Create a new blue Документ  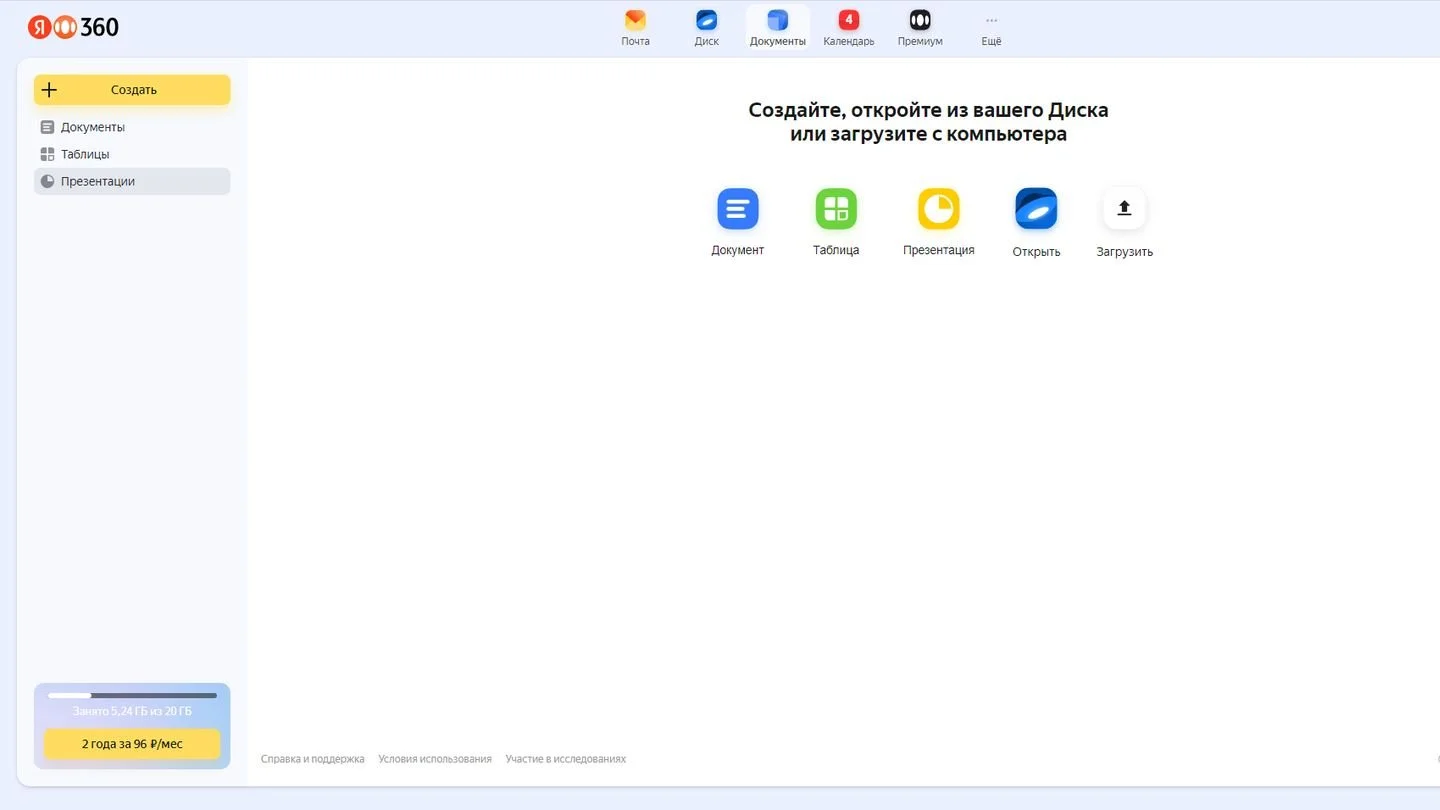738,209
